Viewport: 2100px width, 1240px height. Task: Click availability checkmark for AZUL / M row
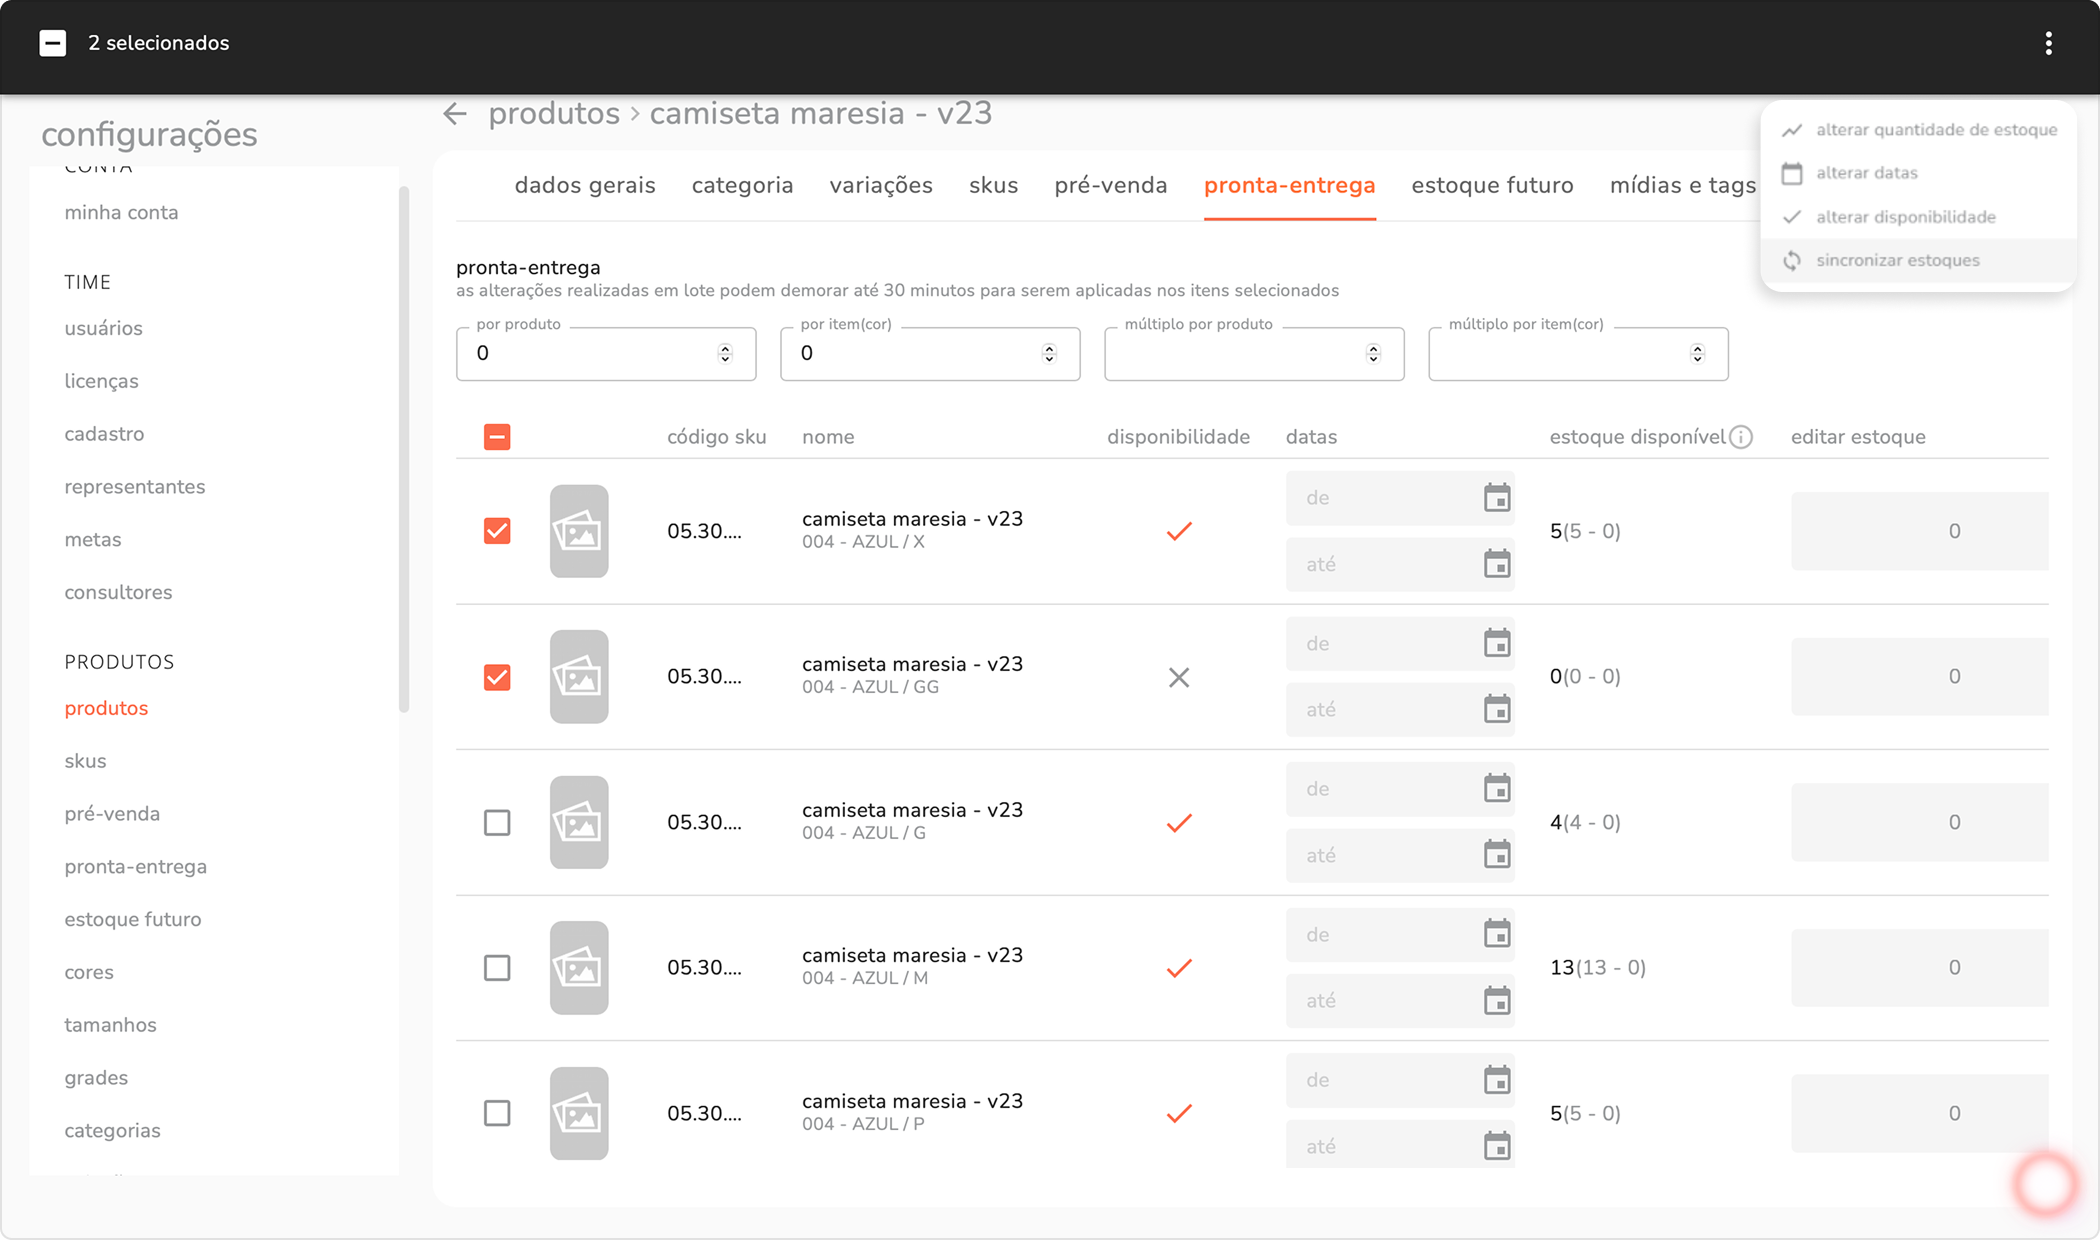[1179, 968]
